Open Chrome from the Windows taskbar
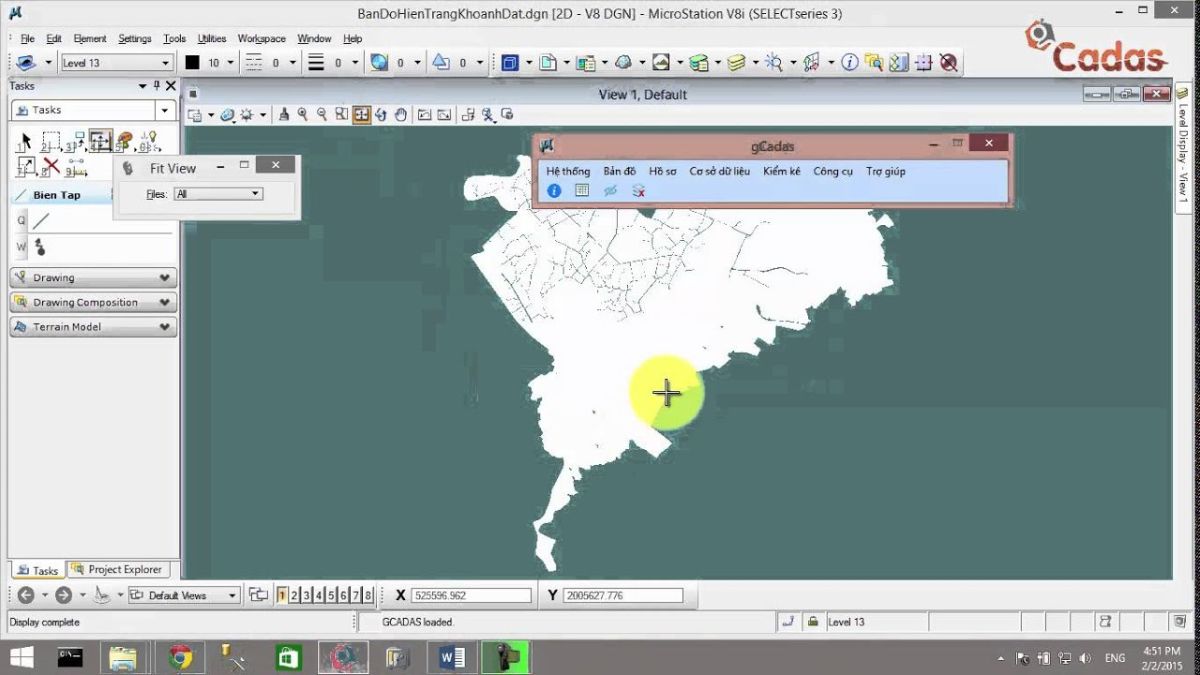The height and width of the screenshot is (675, 1200). click(x=180, y=657)
